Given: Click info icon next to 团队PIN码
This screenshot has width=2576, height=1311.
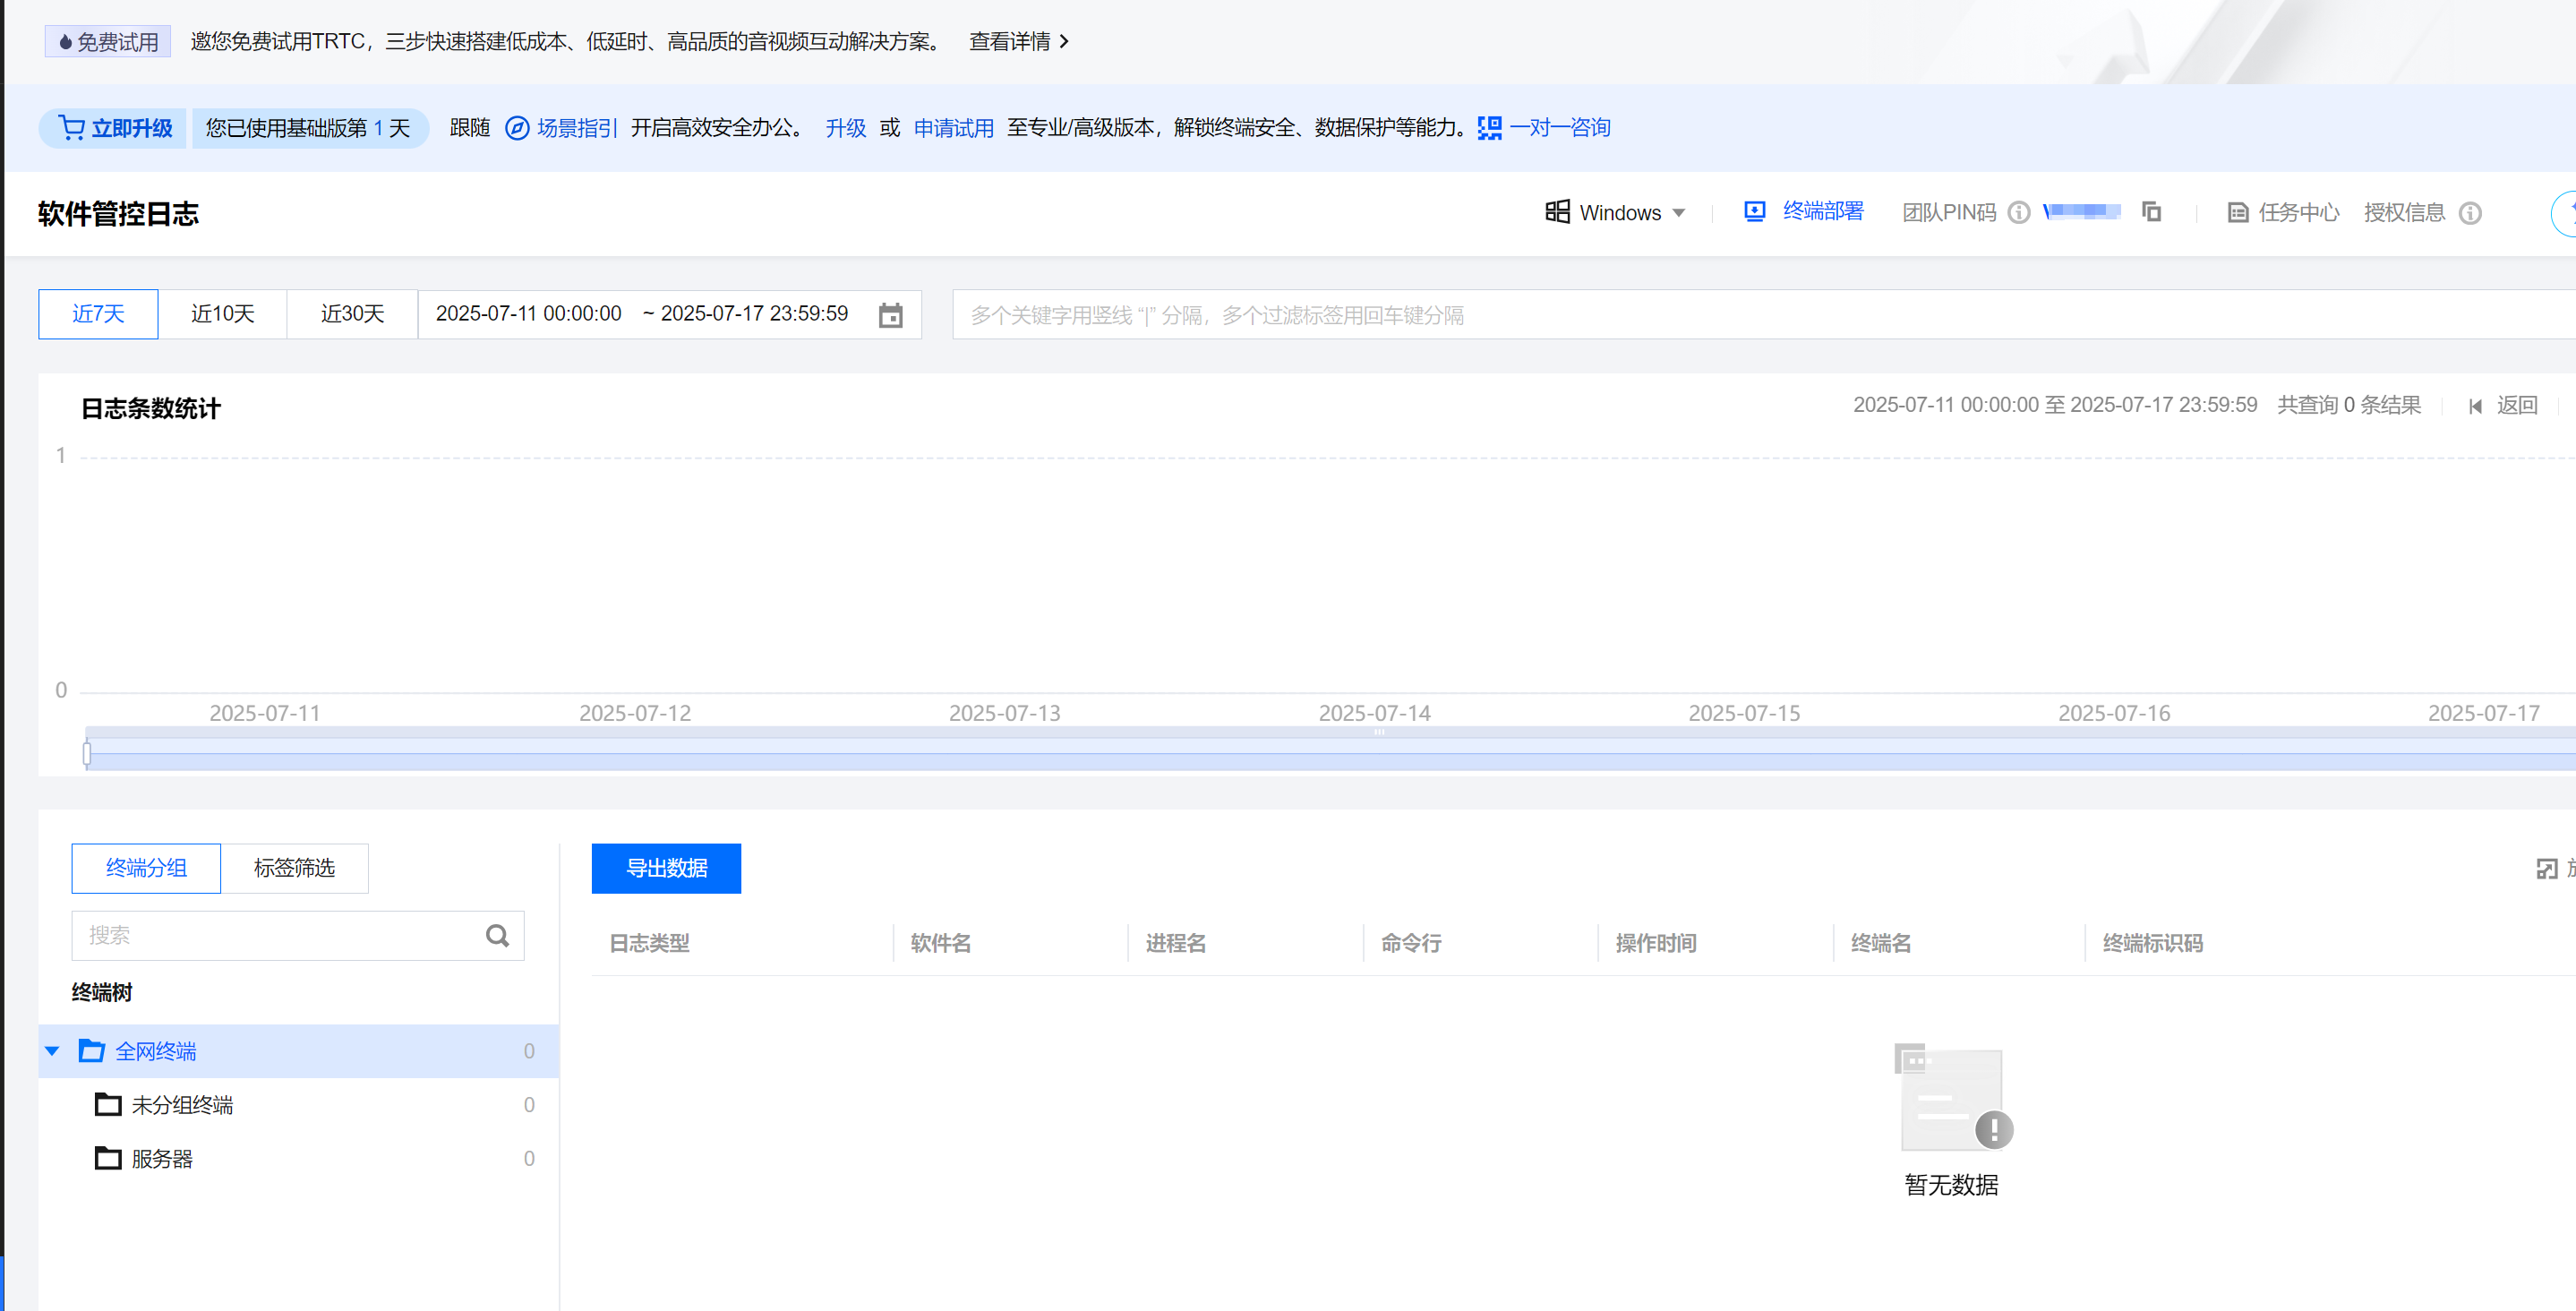Looking at the screenshot, I should 2019,213.
